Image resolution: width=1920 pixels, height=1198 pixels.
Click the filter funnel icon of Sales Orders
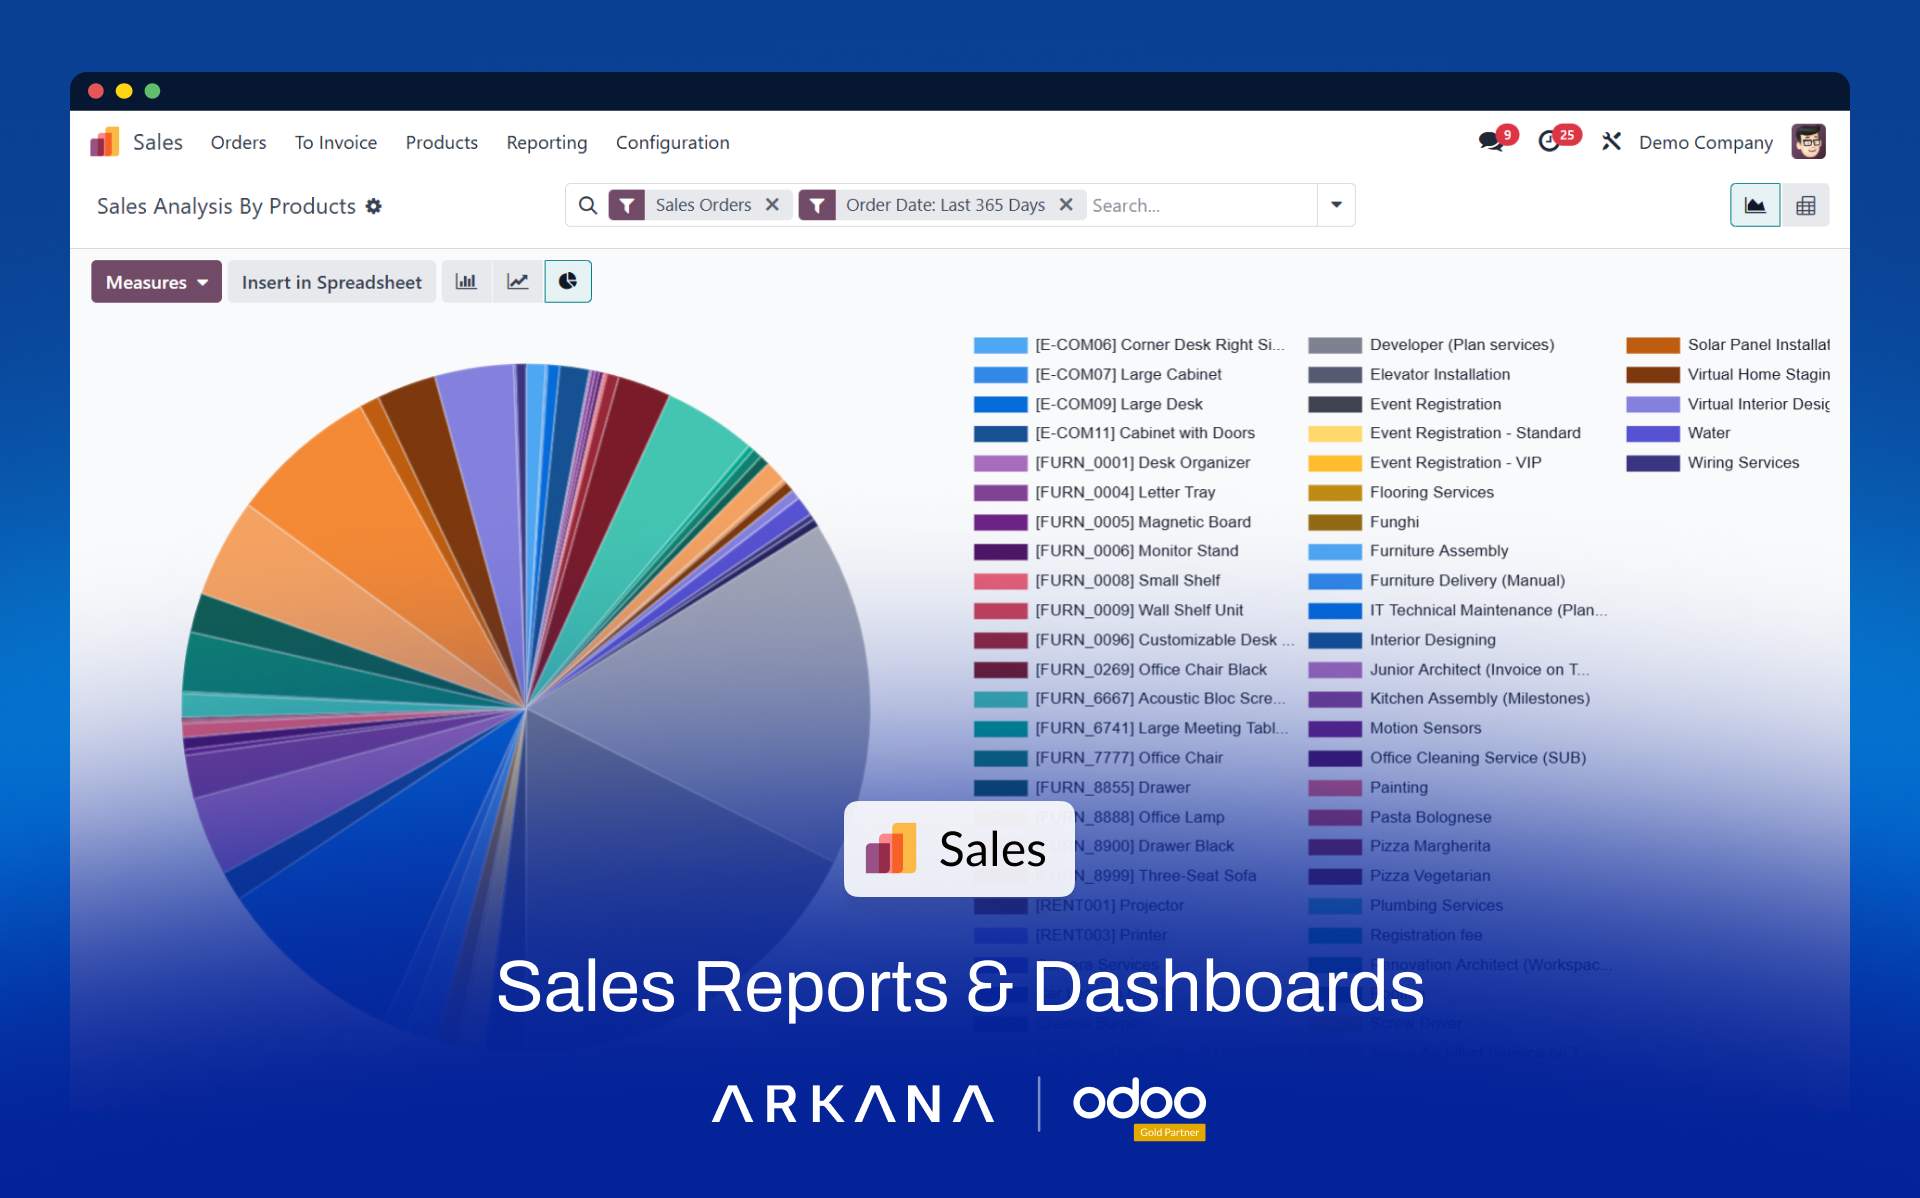(627, 205)
